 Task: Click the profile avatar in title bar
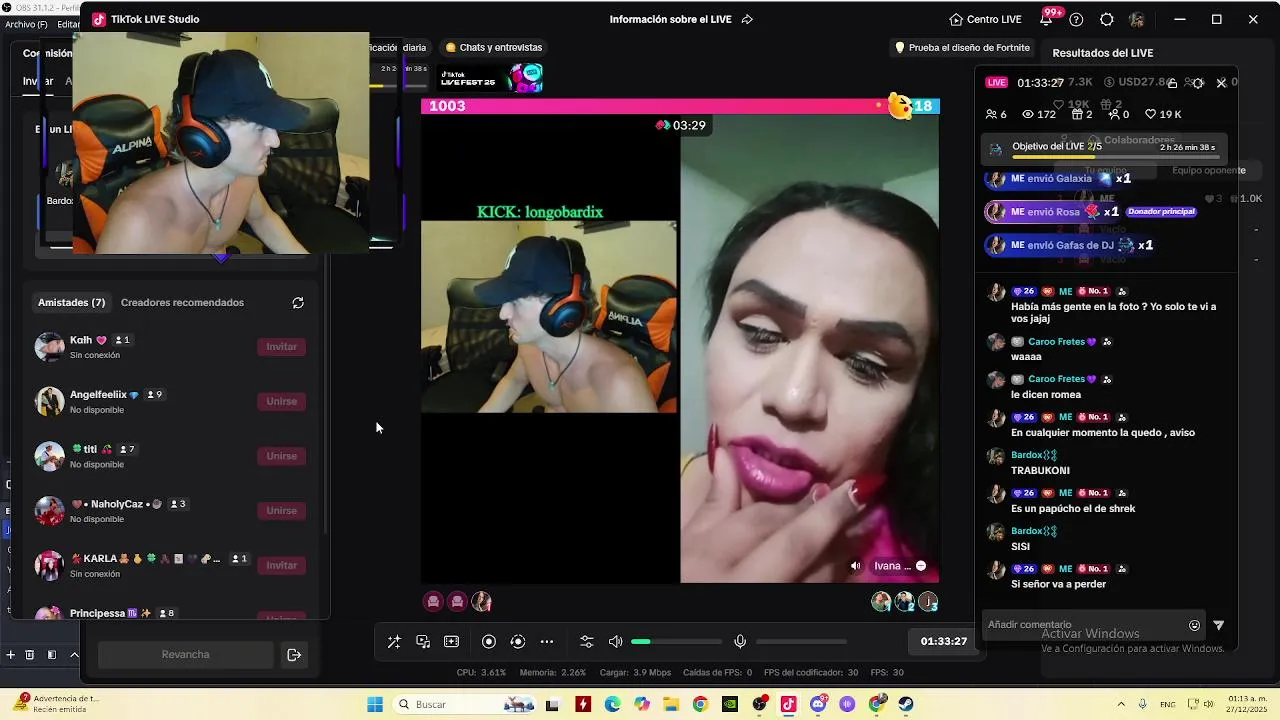point(1137,19)
